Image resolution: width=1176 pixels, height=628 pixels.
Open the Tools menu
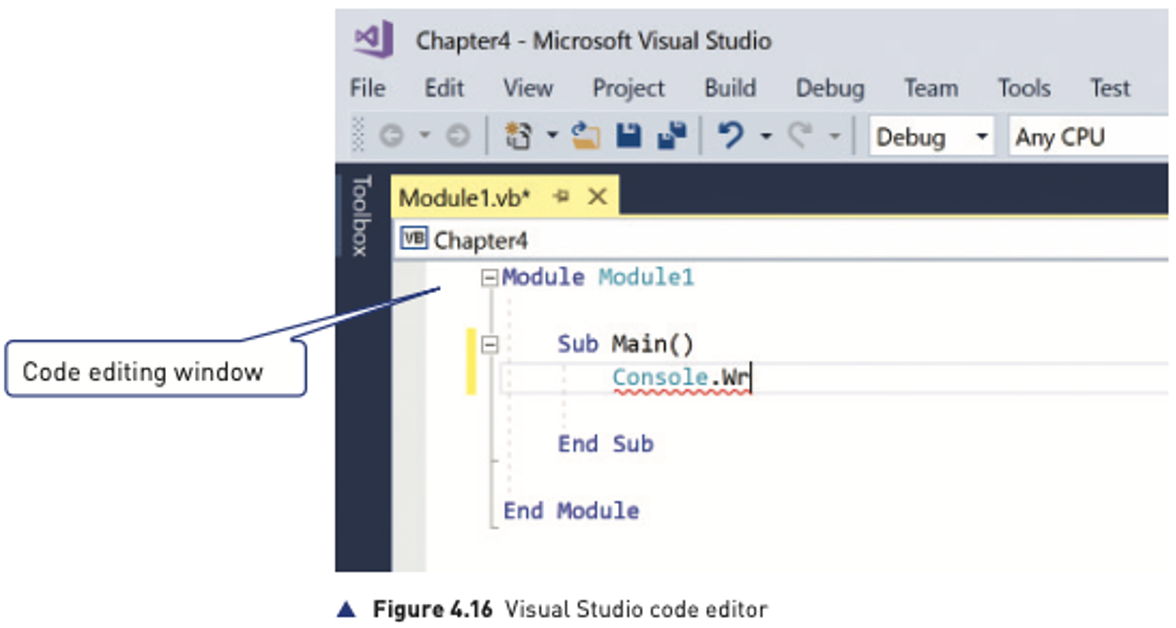click(1024, 88)
